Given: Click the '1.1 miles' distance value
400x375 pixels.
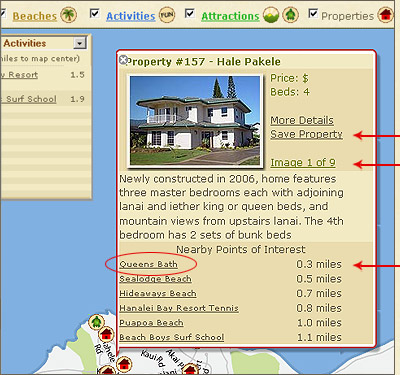Looking at the screenshot, I should tap(319, 337).
